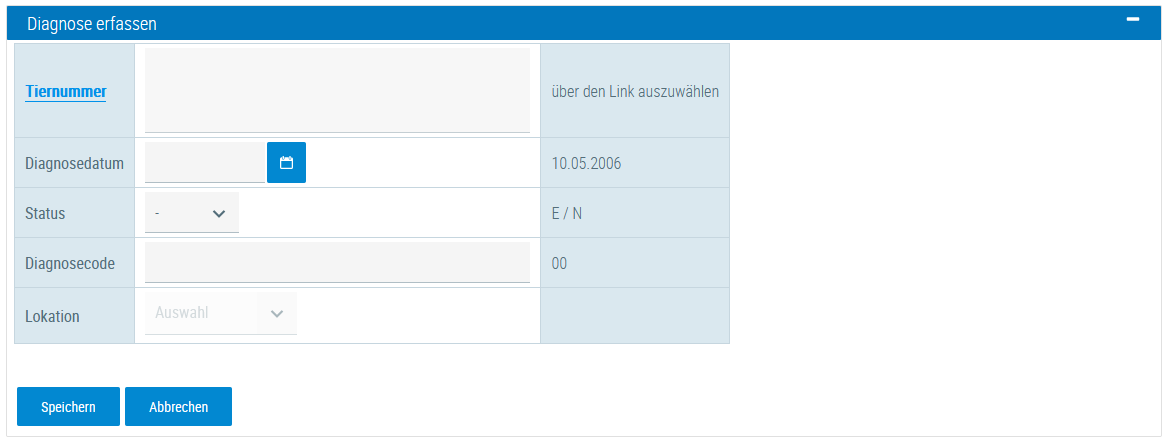The width and height of the screenshot is (1170, 443).
Task: Select the Diagnosecode input field
Action: coord(337,263)
